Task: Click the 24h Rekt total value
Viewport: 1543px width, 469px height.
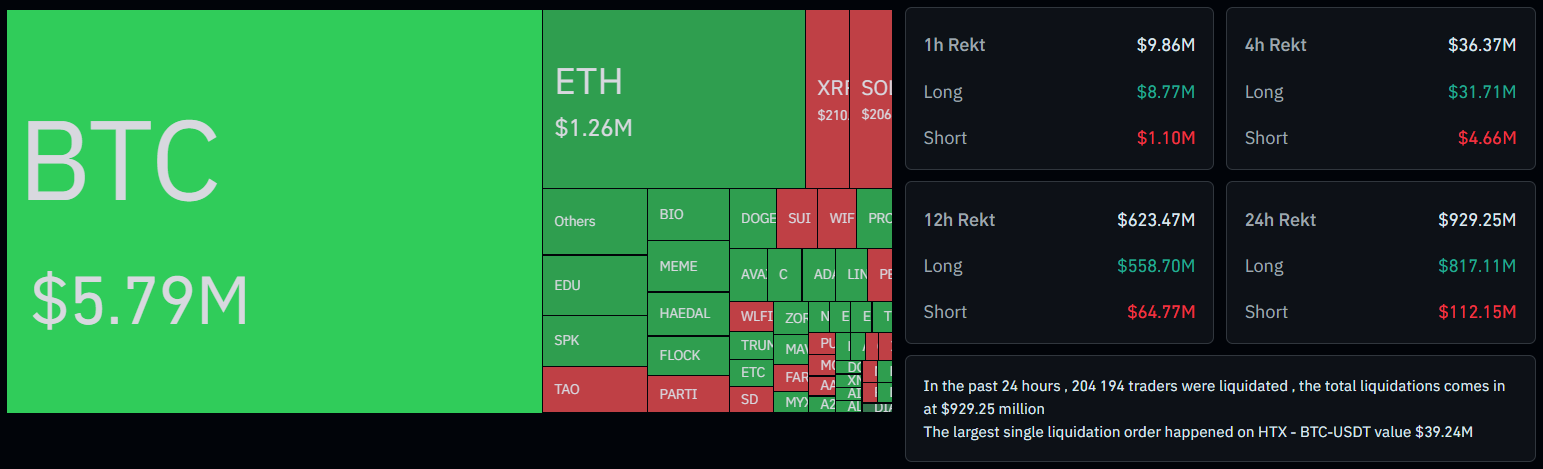Action: (1476, 220)
